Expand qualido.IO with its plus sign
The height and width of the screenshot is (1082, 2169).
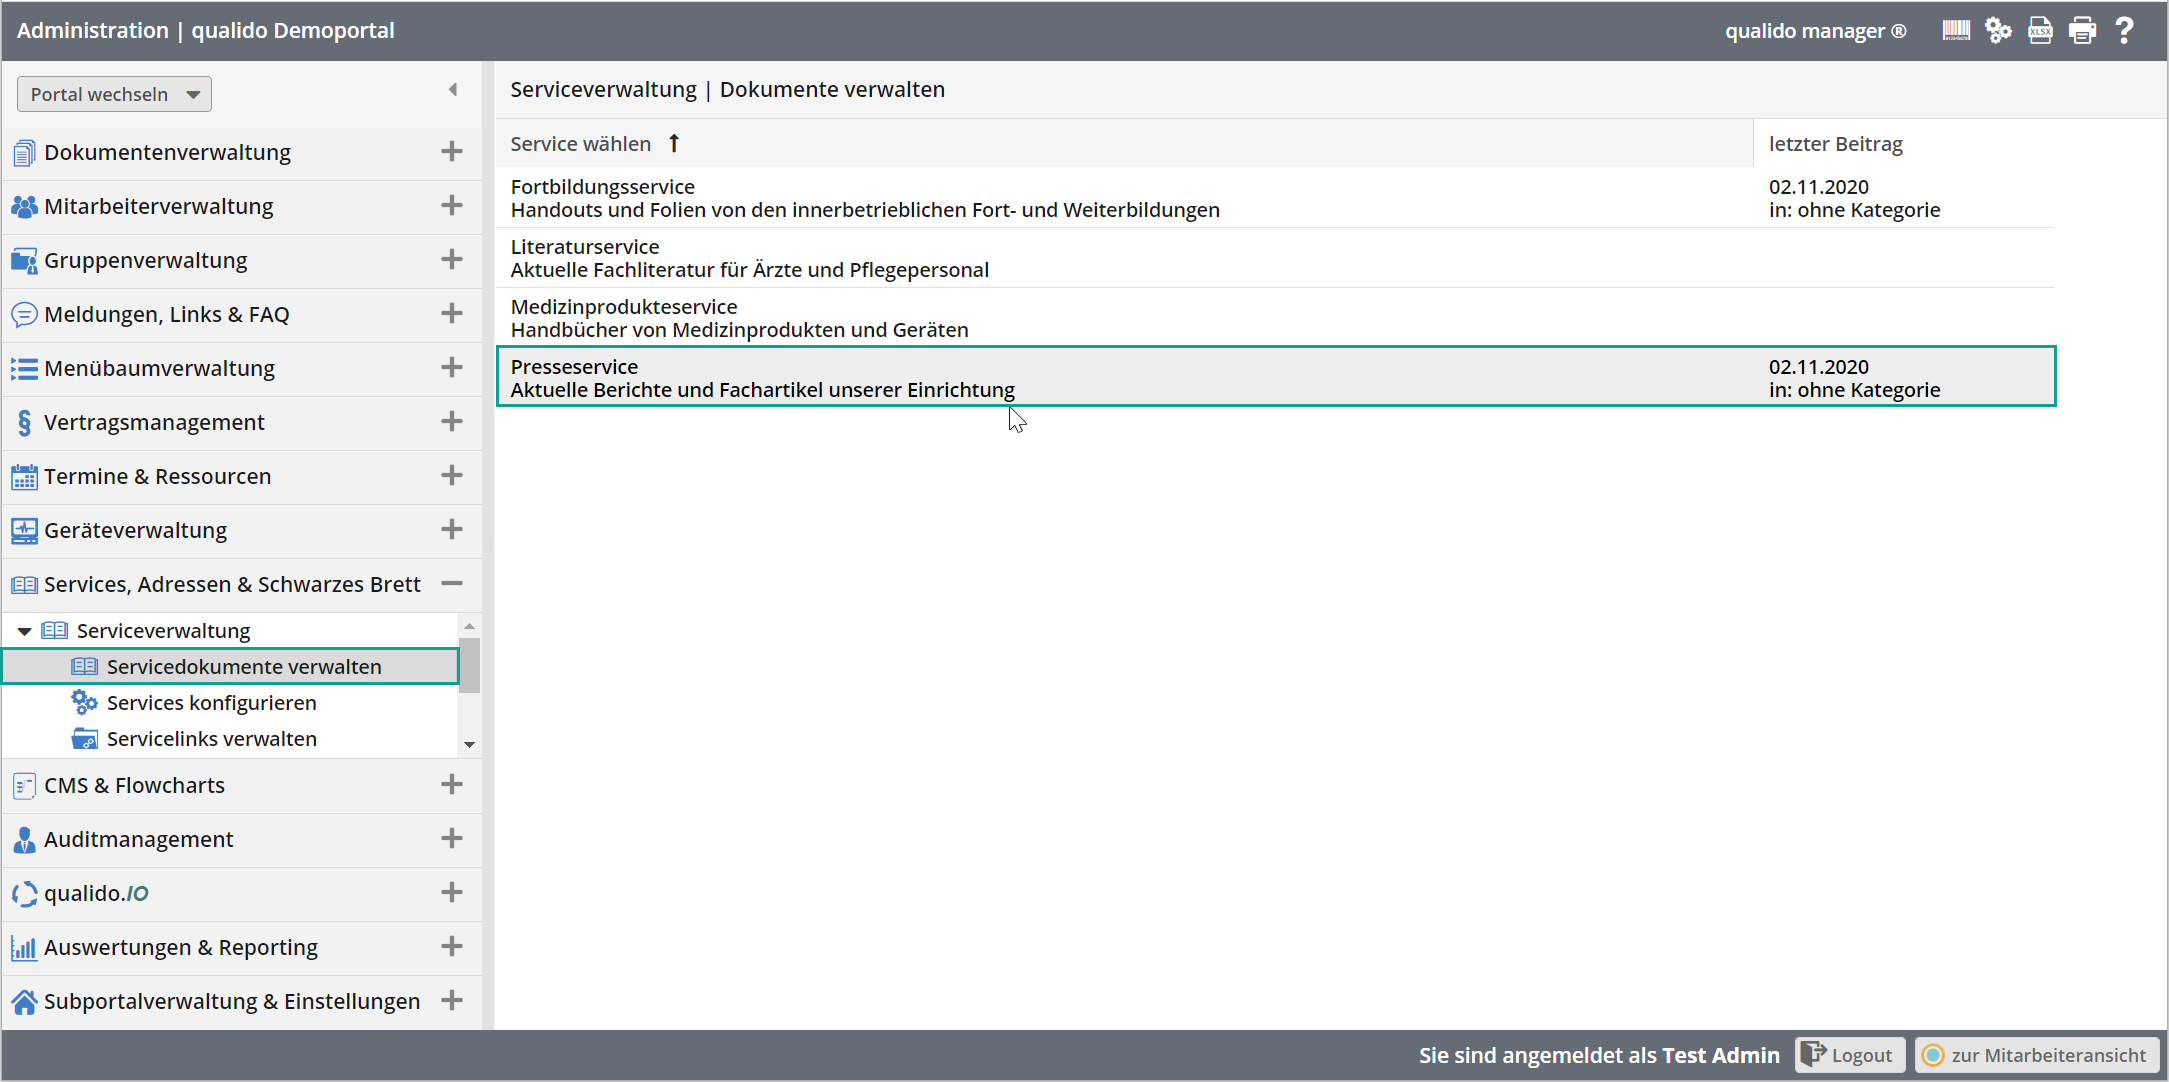pyautogui.click(x=452, y=893)
